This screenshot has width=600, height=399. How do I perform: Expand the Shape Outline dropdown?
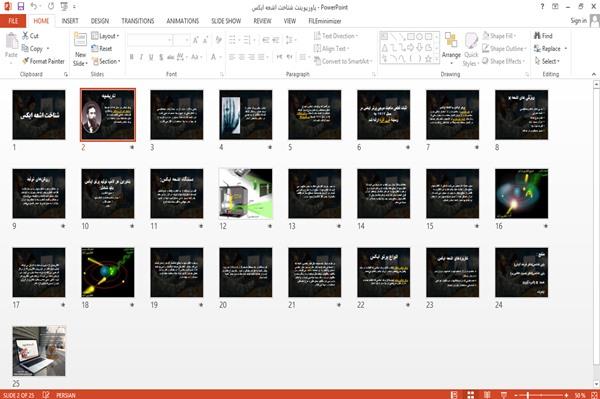pyautogui.click(x=505, y=49)
